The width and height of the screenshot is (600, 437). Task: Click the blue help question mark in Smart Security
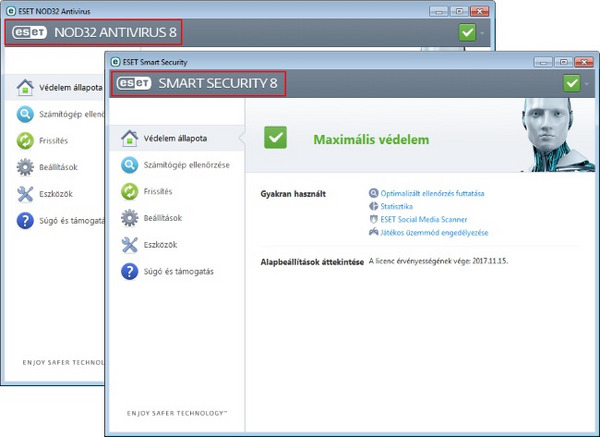tap(129, 272)
